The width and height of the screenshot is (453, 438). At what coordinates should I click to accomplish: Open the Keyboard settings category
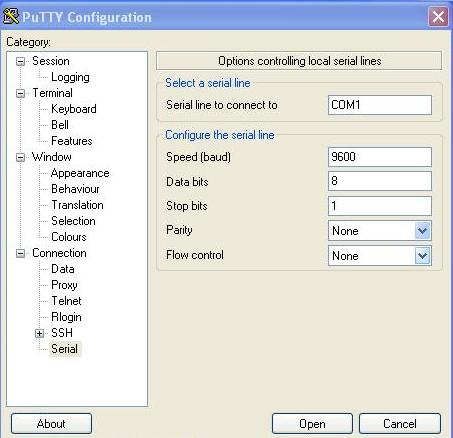(74, 109)
